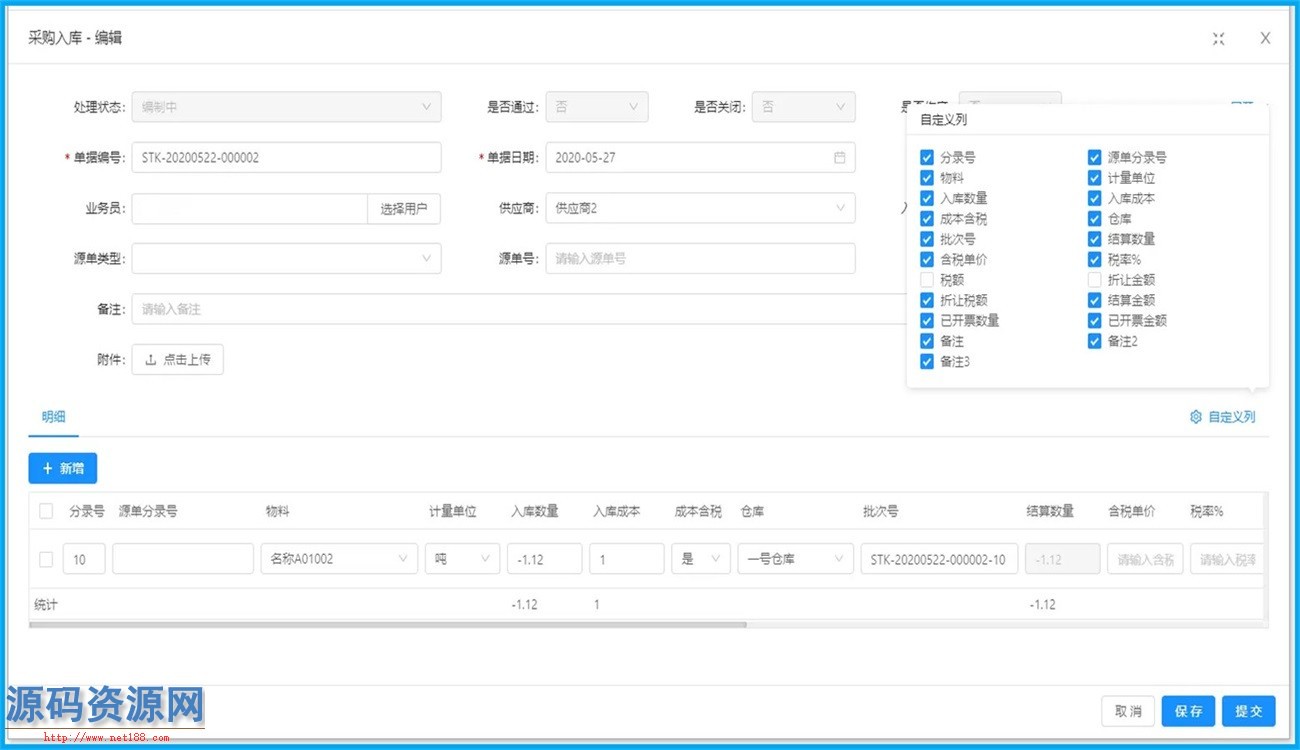The height and width of the screenshot is (750, 1300).
Task: Click the 保存 button
Action: tap(1188, 711)
